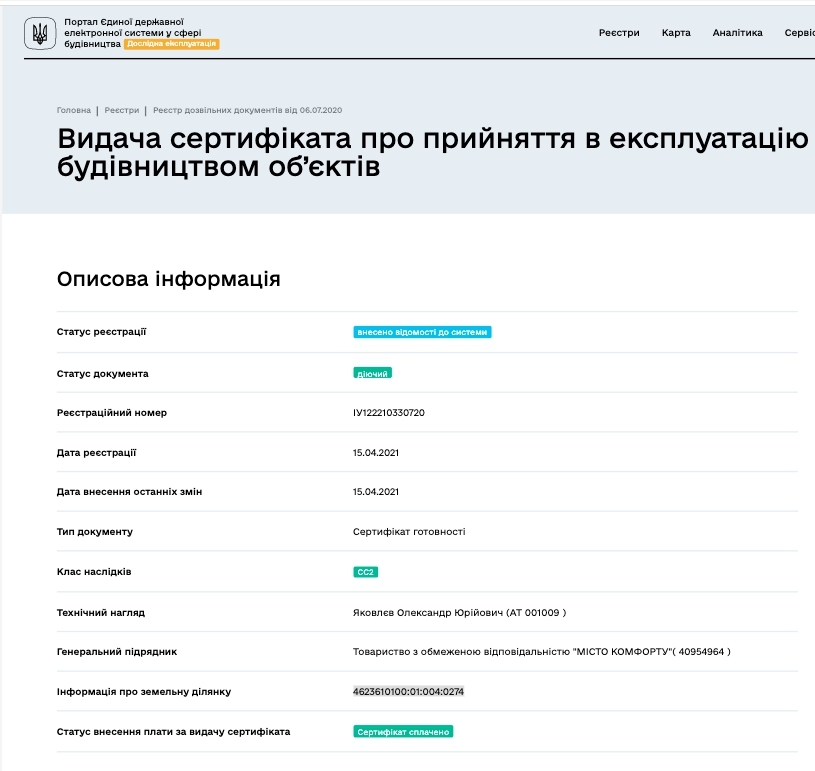Viewport: 815px width, 771px height.
Task: Open the Аналітика menu item
Action: coord(738,33)
